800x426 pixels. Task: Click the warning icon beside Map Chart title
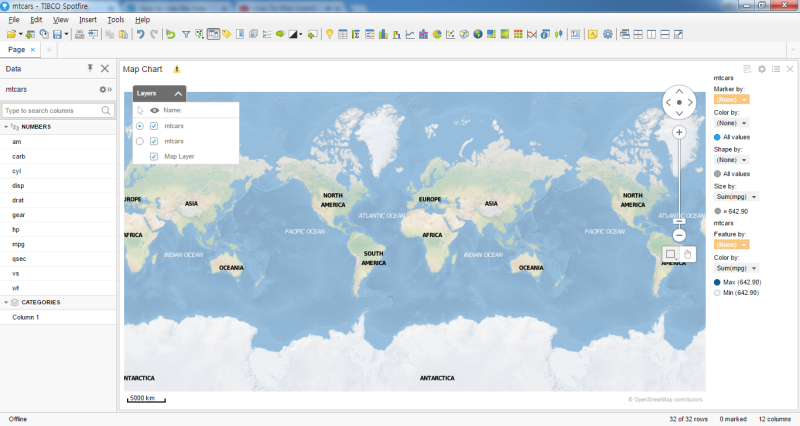tap(177, 69)
